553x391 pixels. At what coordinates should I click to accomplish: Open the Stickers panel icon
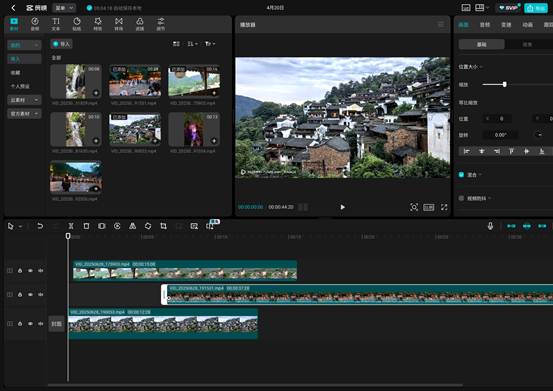point(77,24)
